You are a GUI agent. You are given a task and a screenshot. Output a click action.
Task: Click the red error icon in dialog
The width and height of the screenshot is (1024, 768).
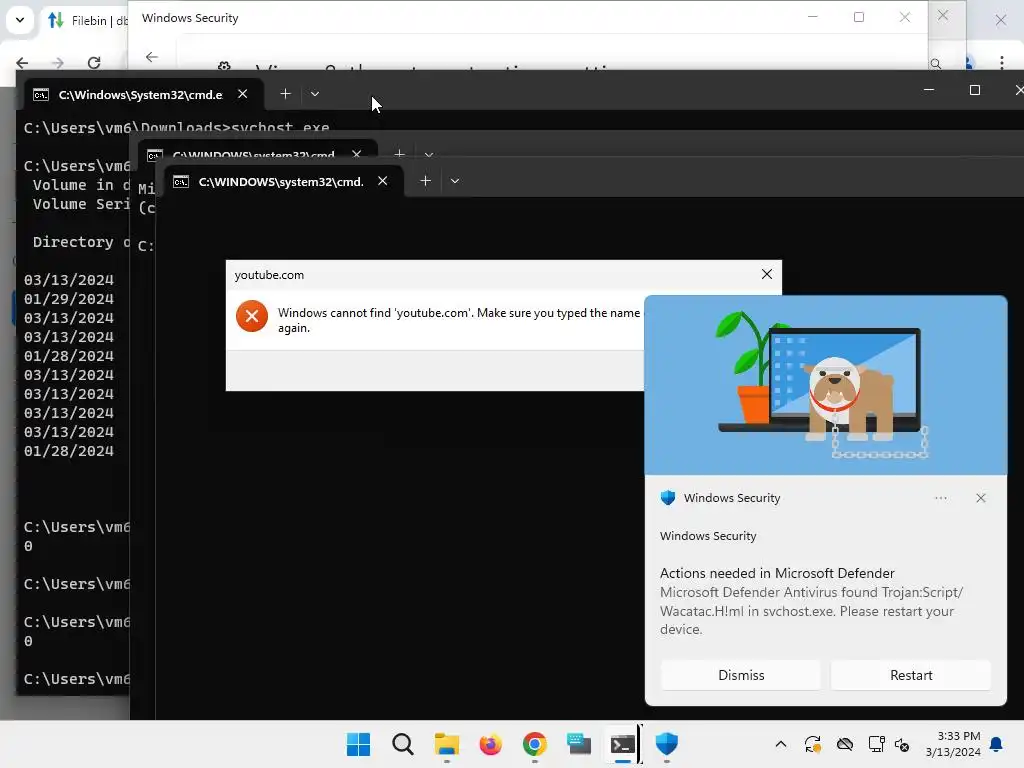click(251, 317)
